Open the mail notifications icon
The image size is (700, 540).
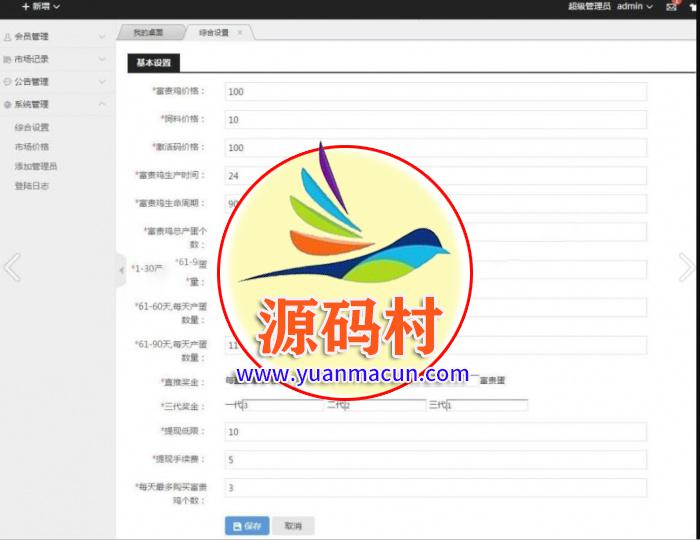click(671, 7)
